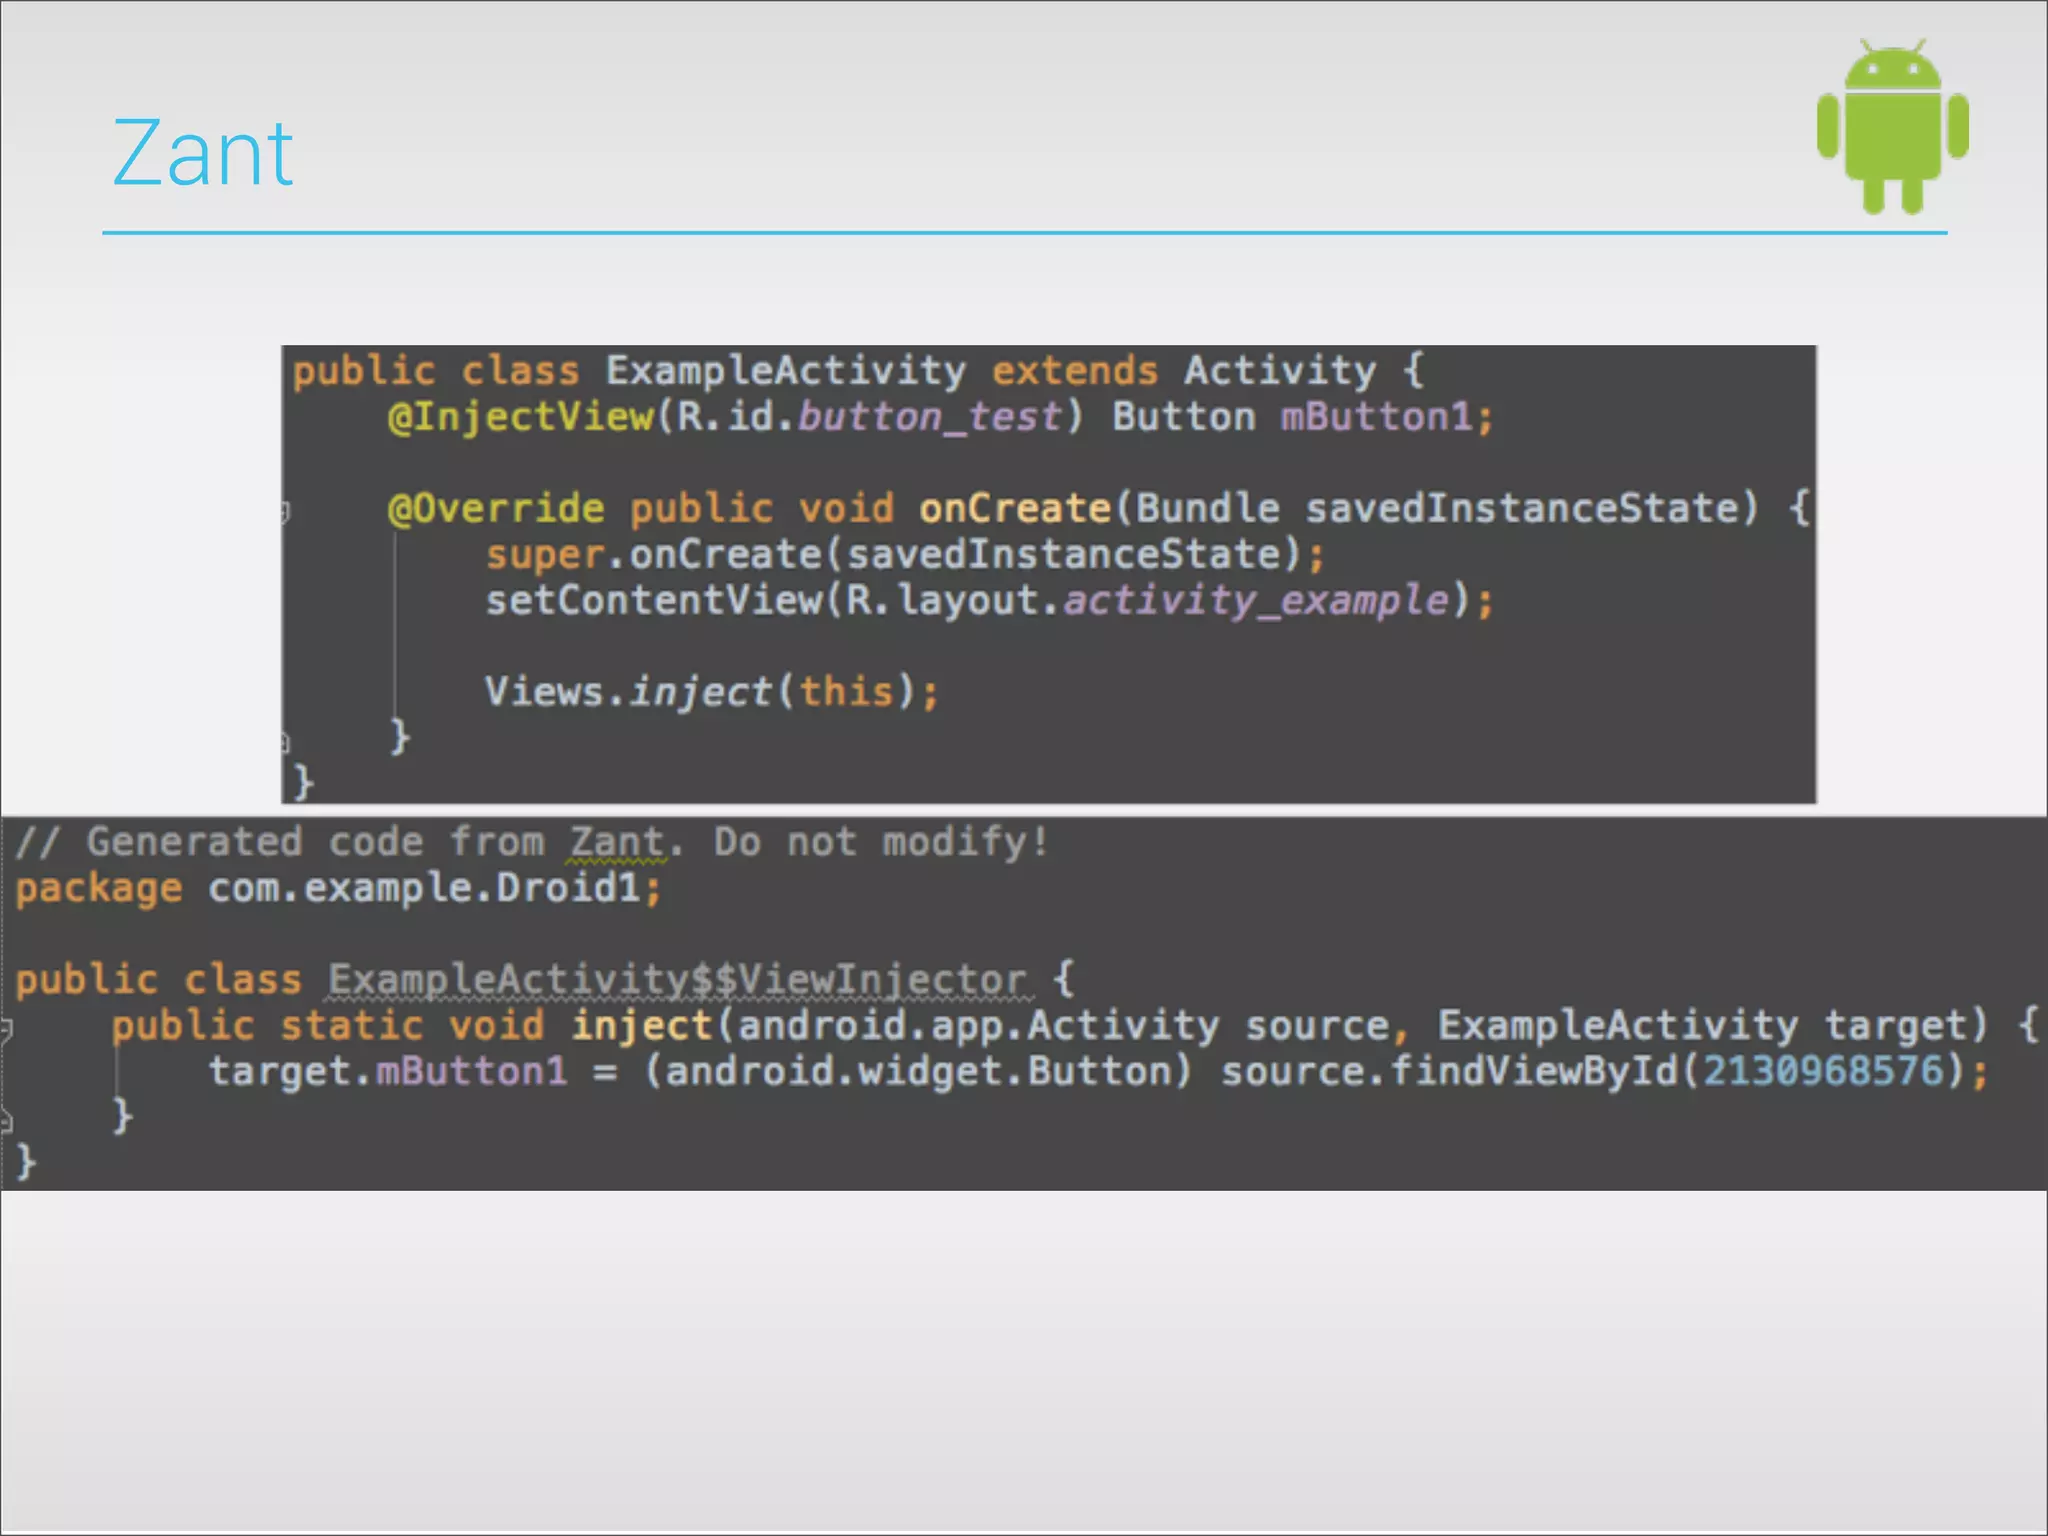
Task: Click the @InjectView annotation
Action: [520, 417]
